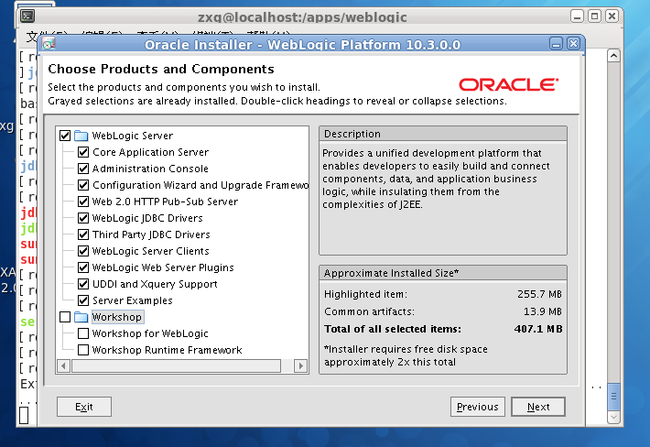Go back with the Previous button
The image size is (650, 447).
pos(478,407)
